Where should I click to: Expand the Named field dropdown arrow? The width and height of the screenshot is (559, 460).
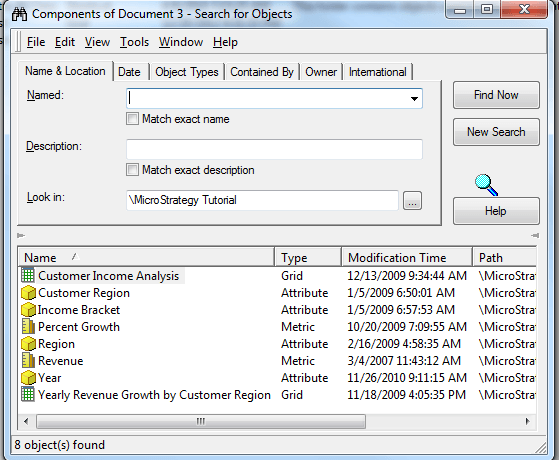(414, 98)
